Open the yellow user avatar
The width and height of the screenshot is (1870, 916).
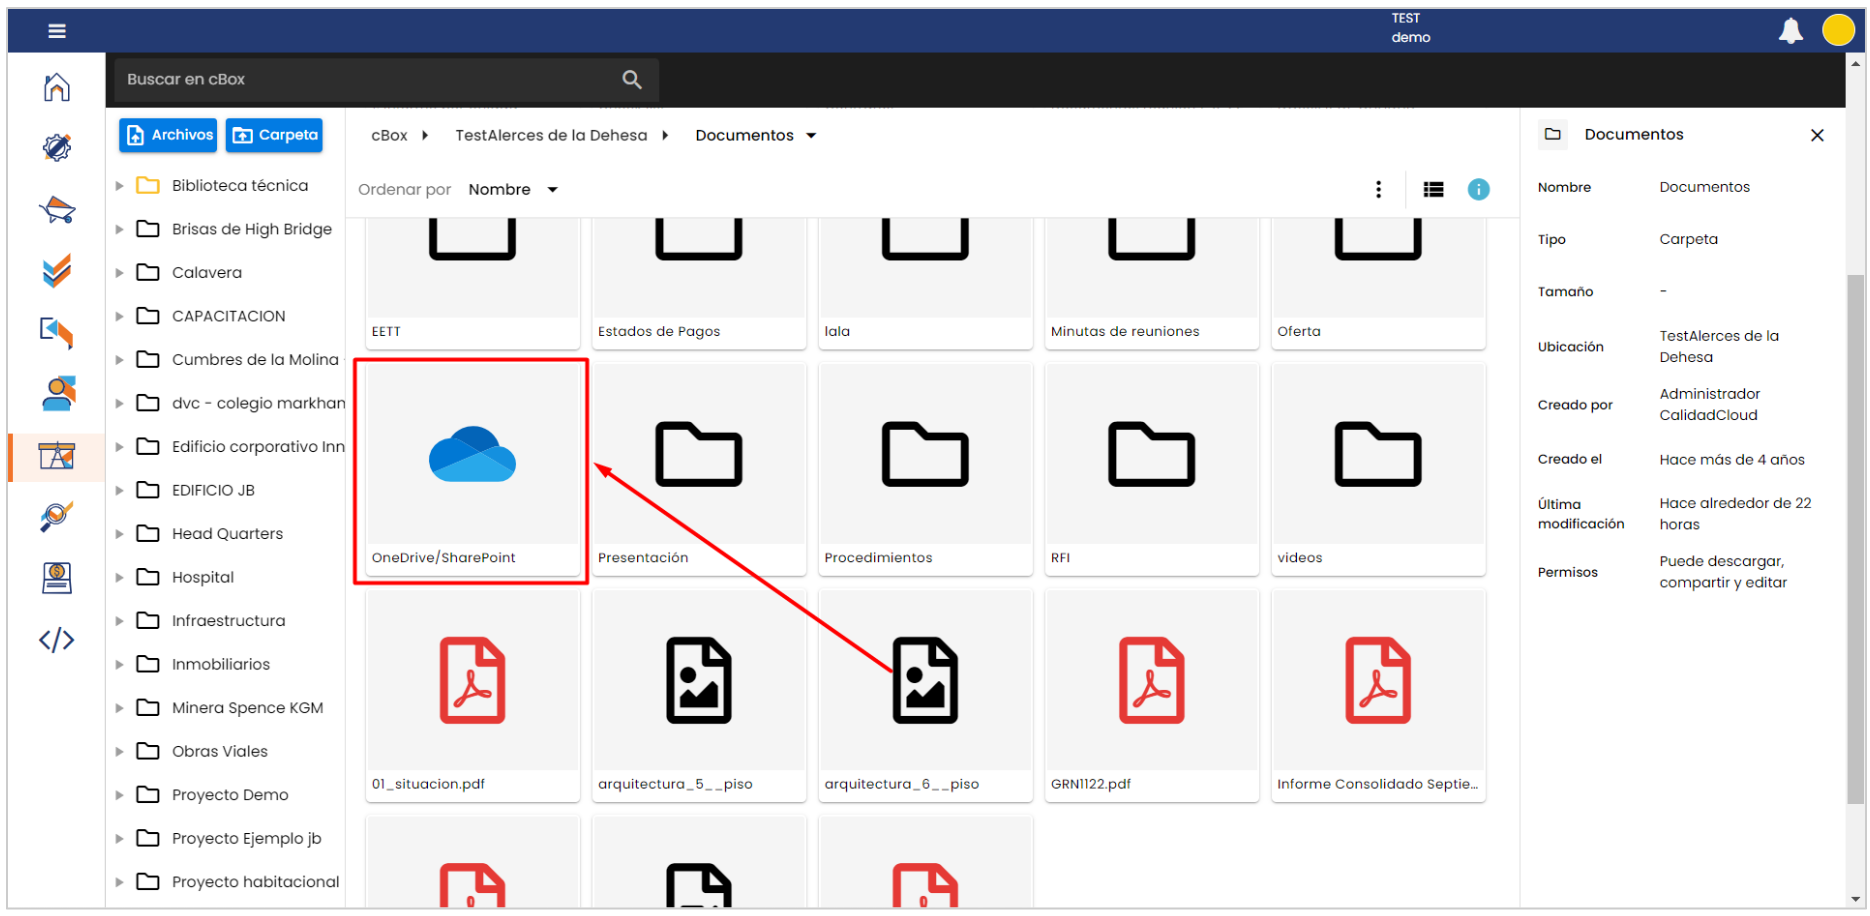pyautogui.click(x=1838, y=30)
